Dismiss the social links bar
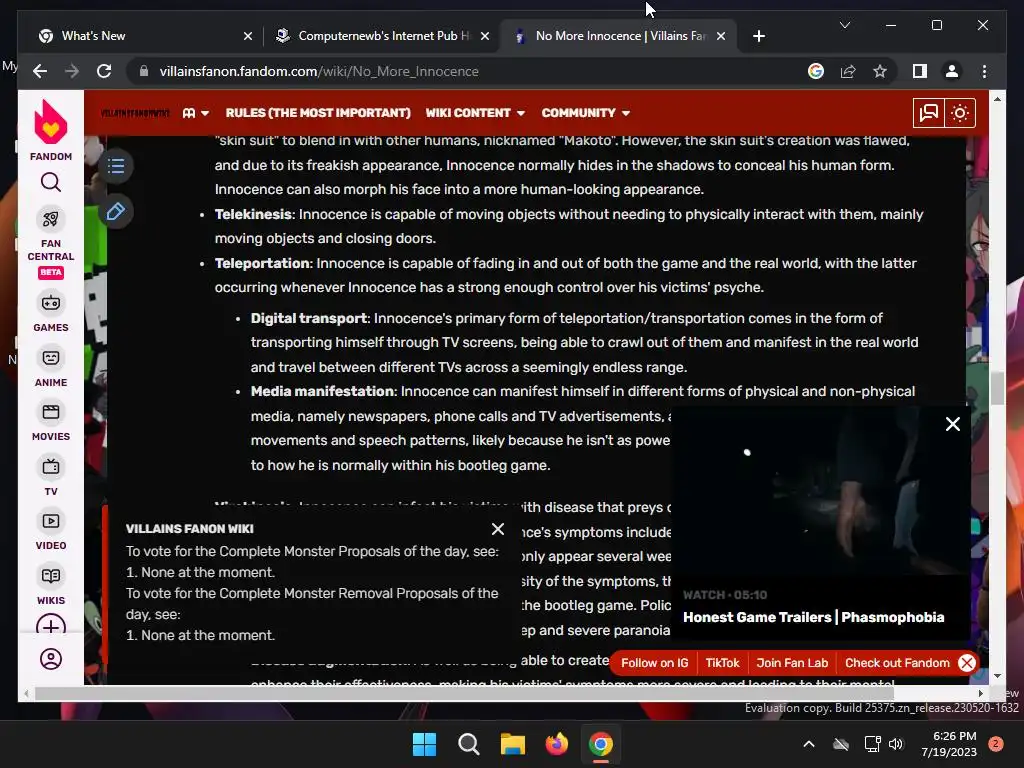This screenshot has height=768, width=1024. [967, 663]
